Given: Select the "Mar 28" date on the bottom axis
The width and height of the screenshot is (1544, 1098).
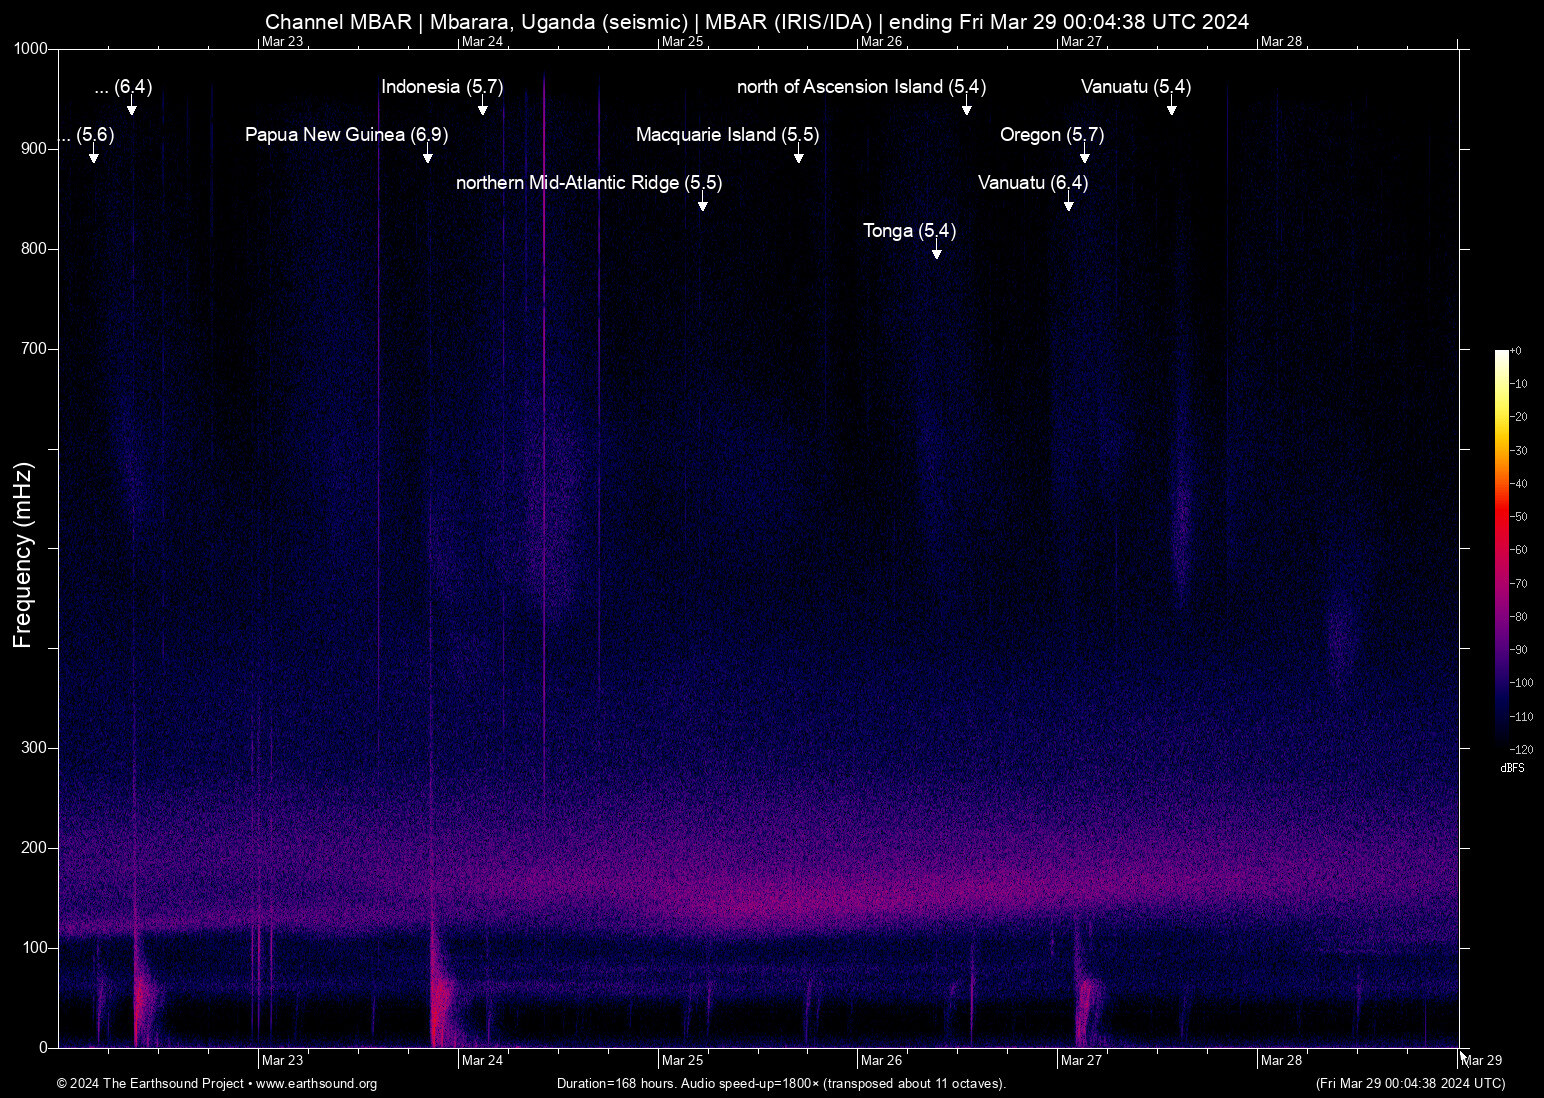Looking at the screenshot, I should (1282, 1060).
